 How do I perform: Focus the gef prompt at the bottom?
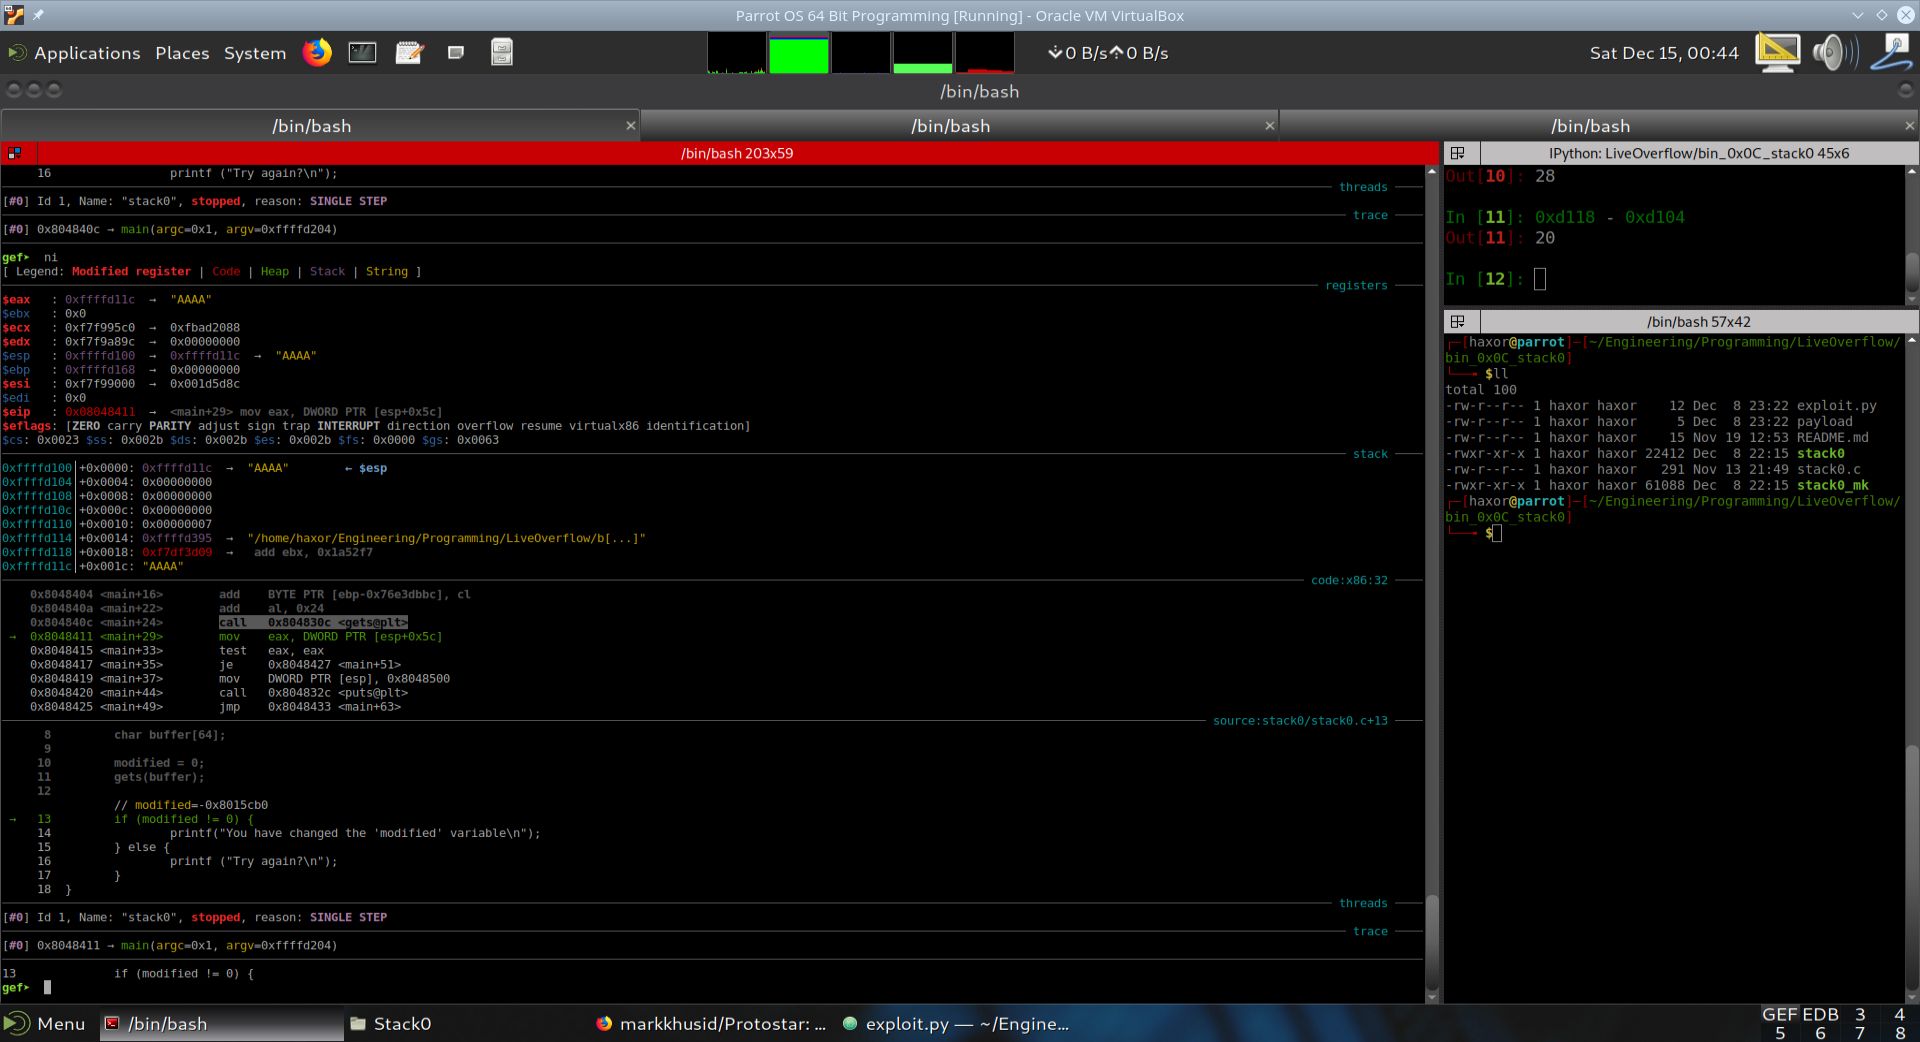tap(47, 987)
